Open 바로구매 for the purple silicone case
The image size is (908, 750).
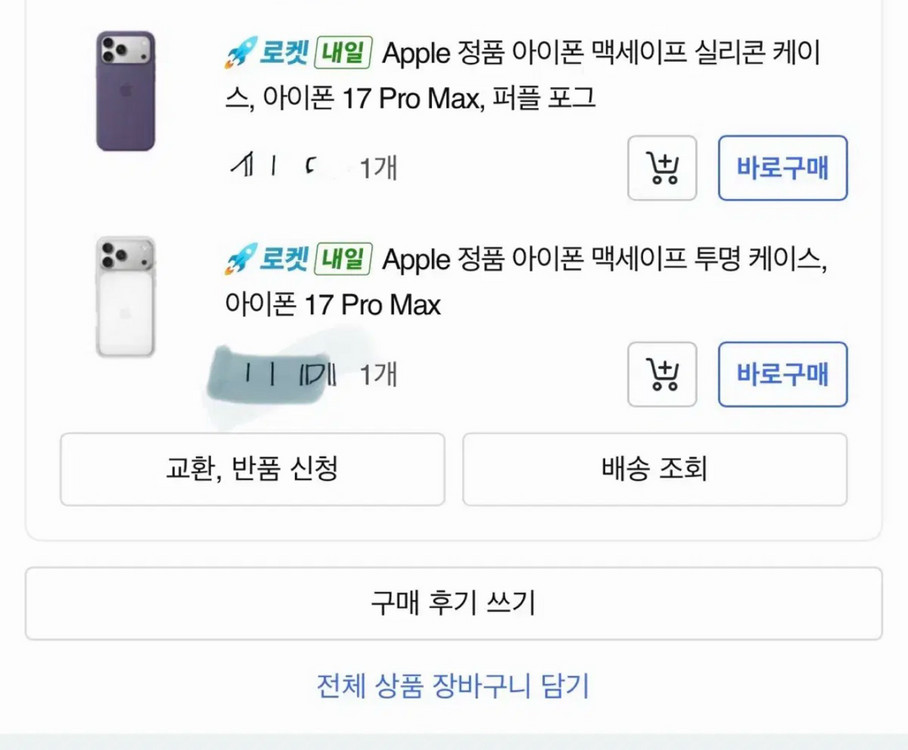(x=783, y=169)
